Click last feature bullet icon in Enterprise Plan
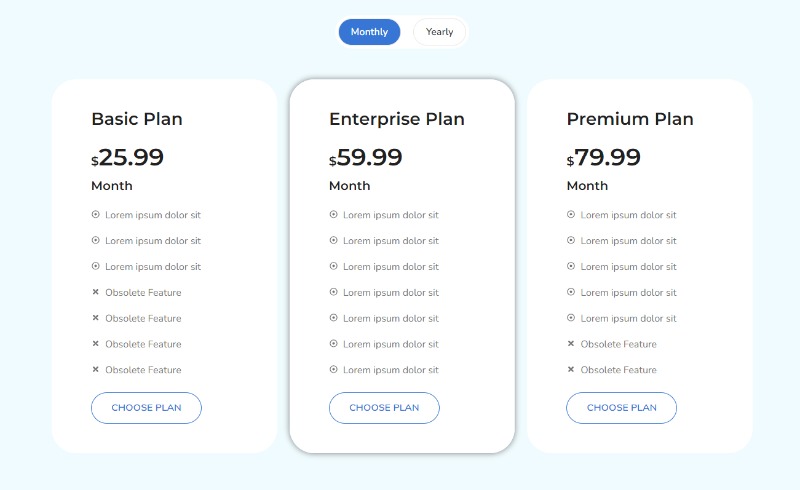800x490 pixels. [333, 370]
